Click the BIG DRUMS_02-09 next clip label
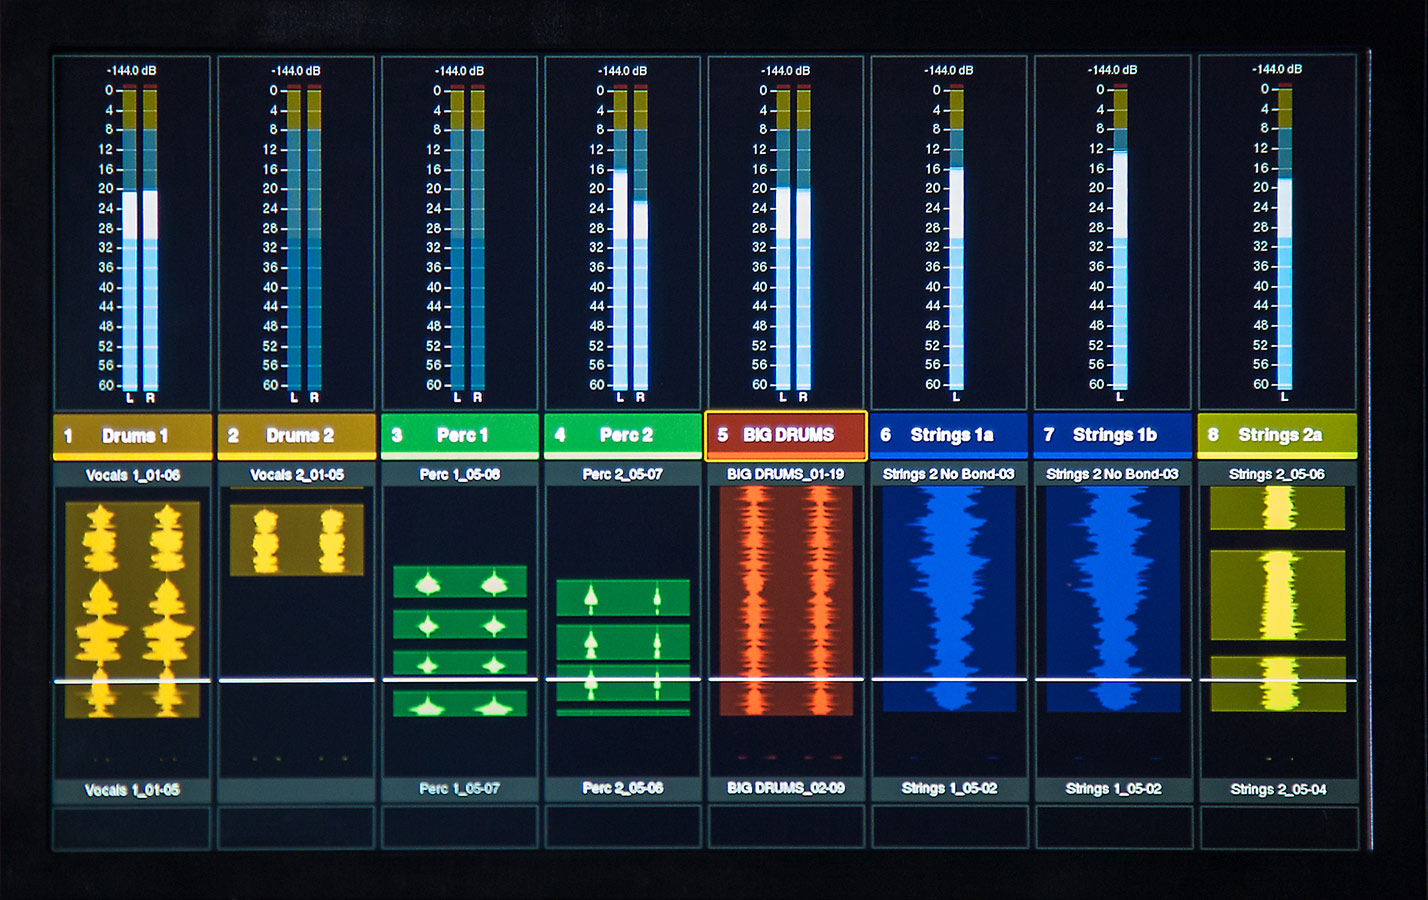1428x900 pixels. (786, 788)
